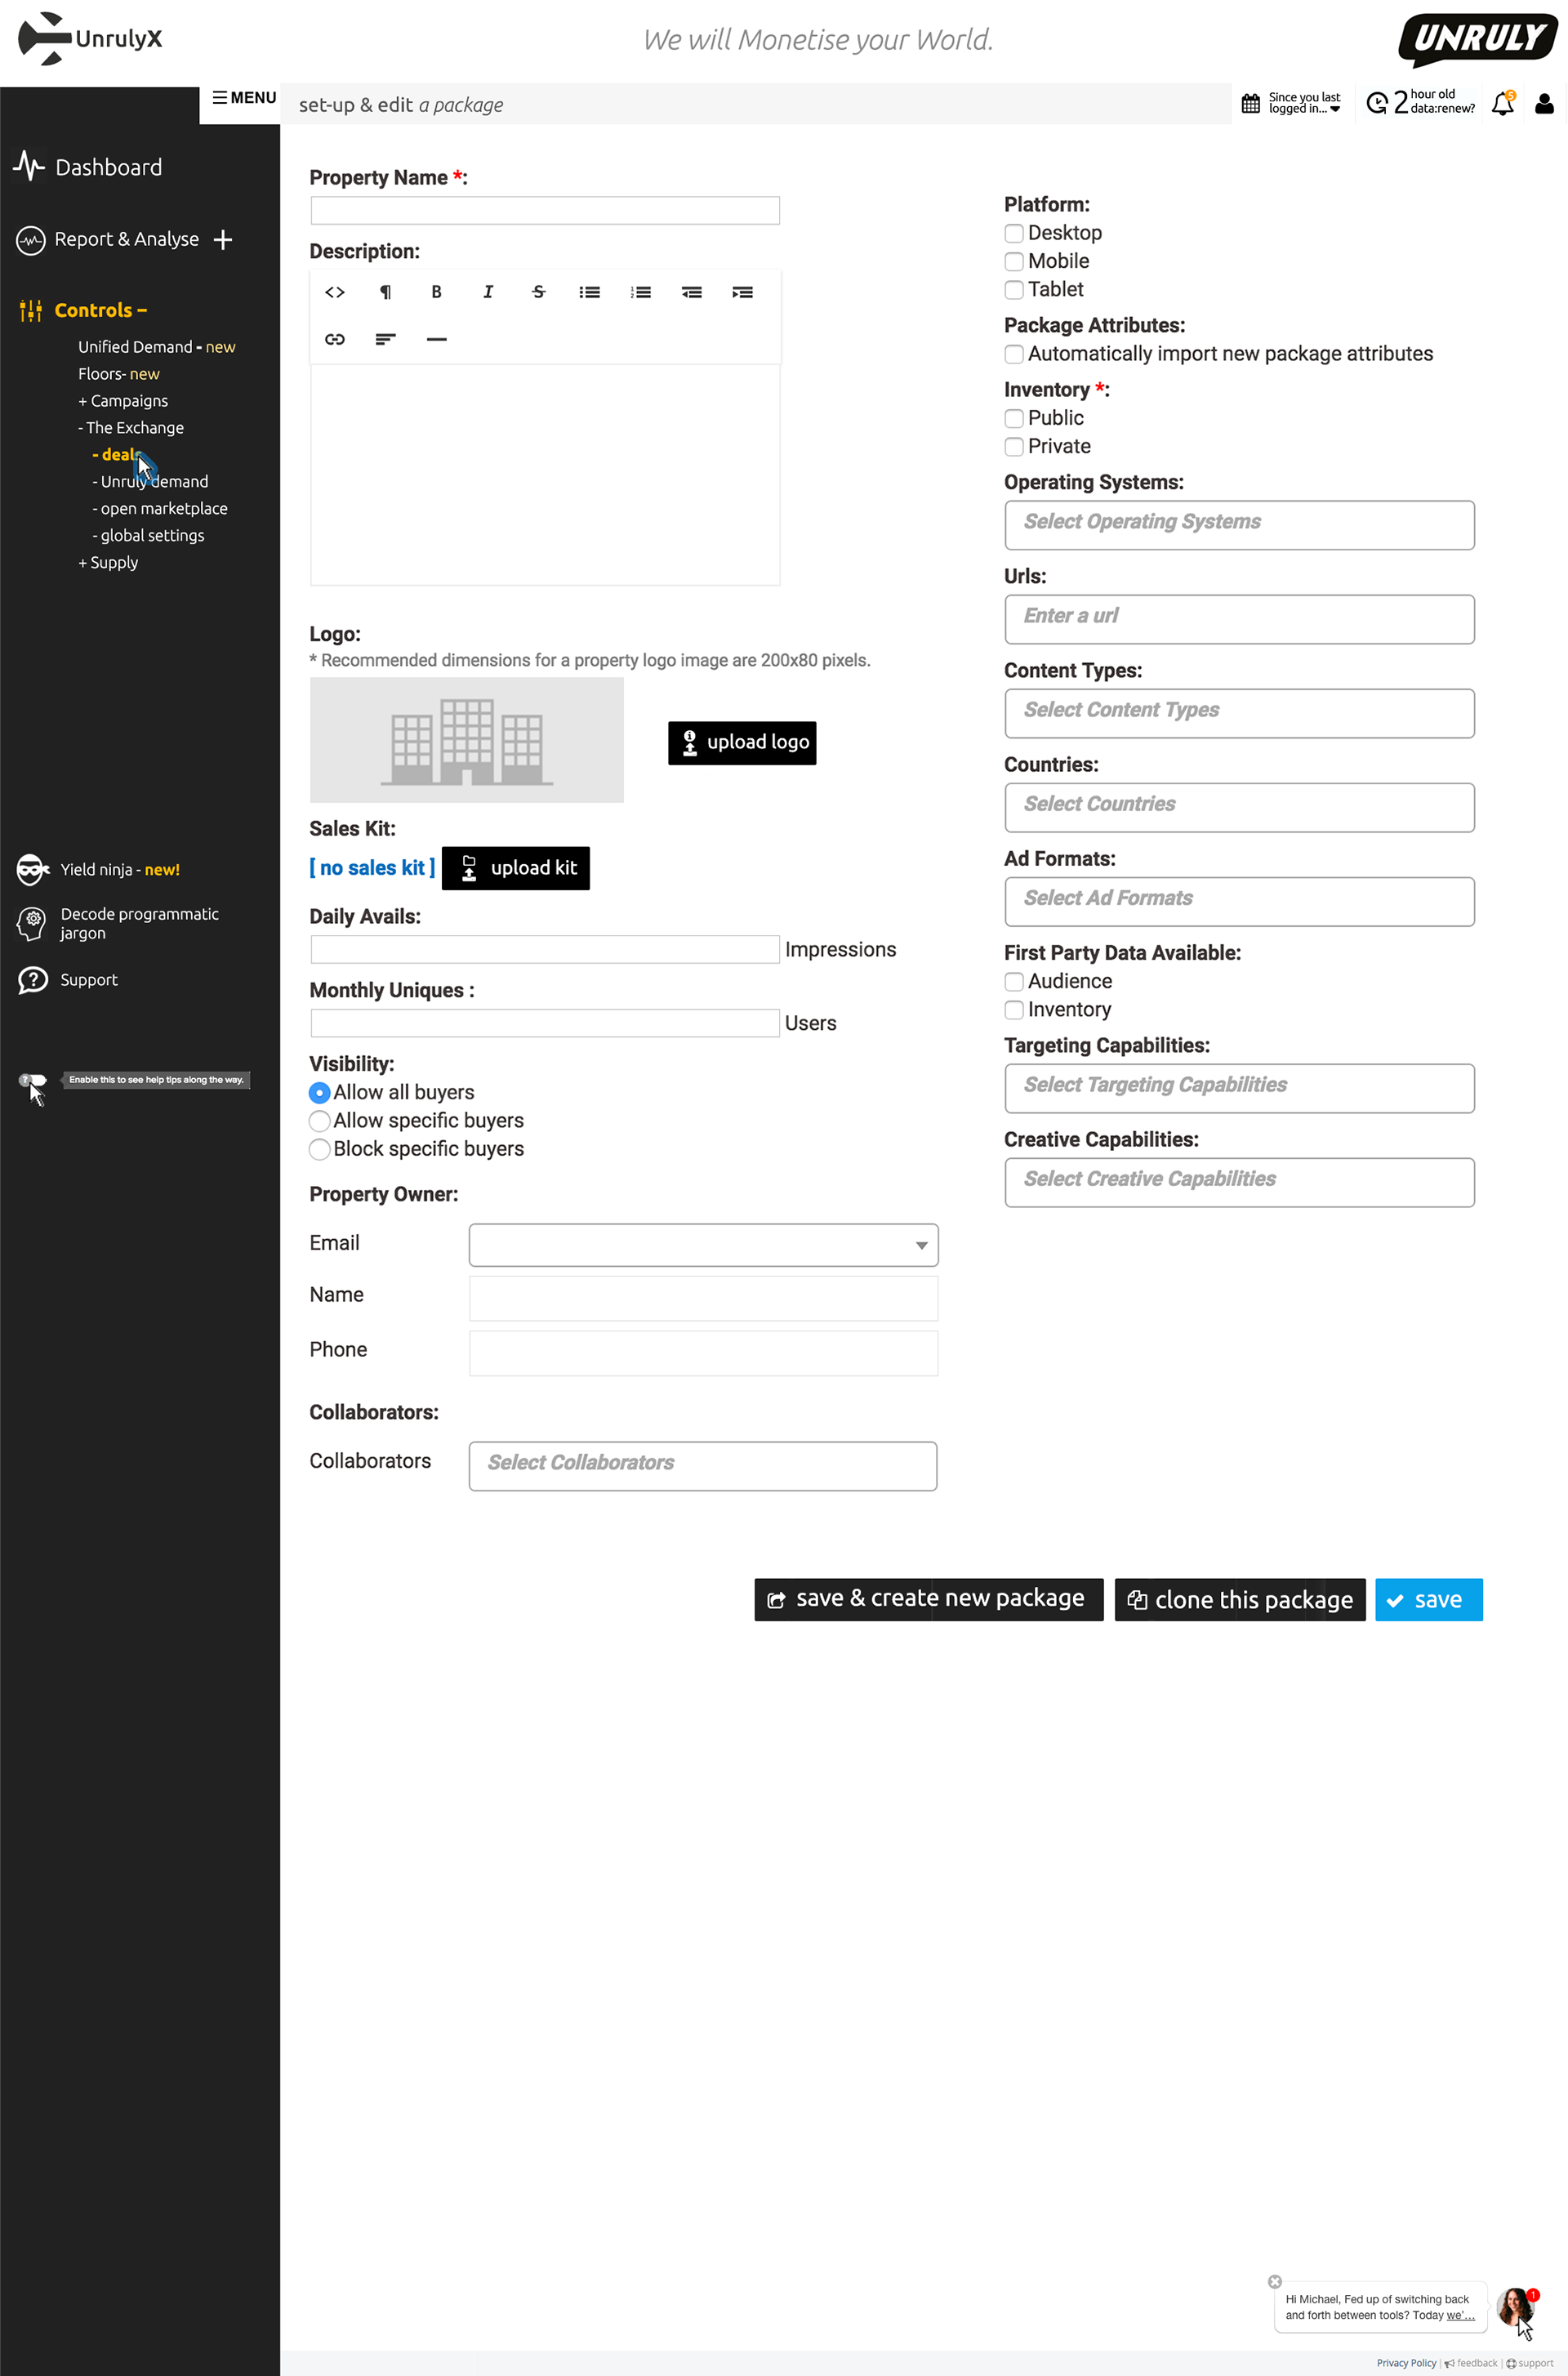Insert a link using the link icon
Image resolution: width=1568 pixels, height=2376 pixels.
(x=335, y=339)
